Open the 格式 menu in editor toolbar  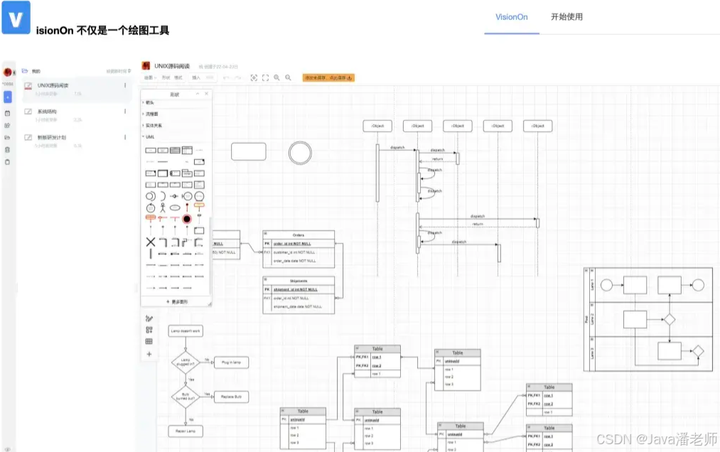click(x=179, y=78)
